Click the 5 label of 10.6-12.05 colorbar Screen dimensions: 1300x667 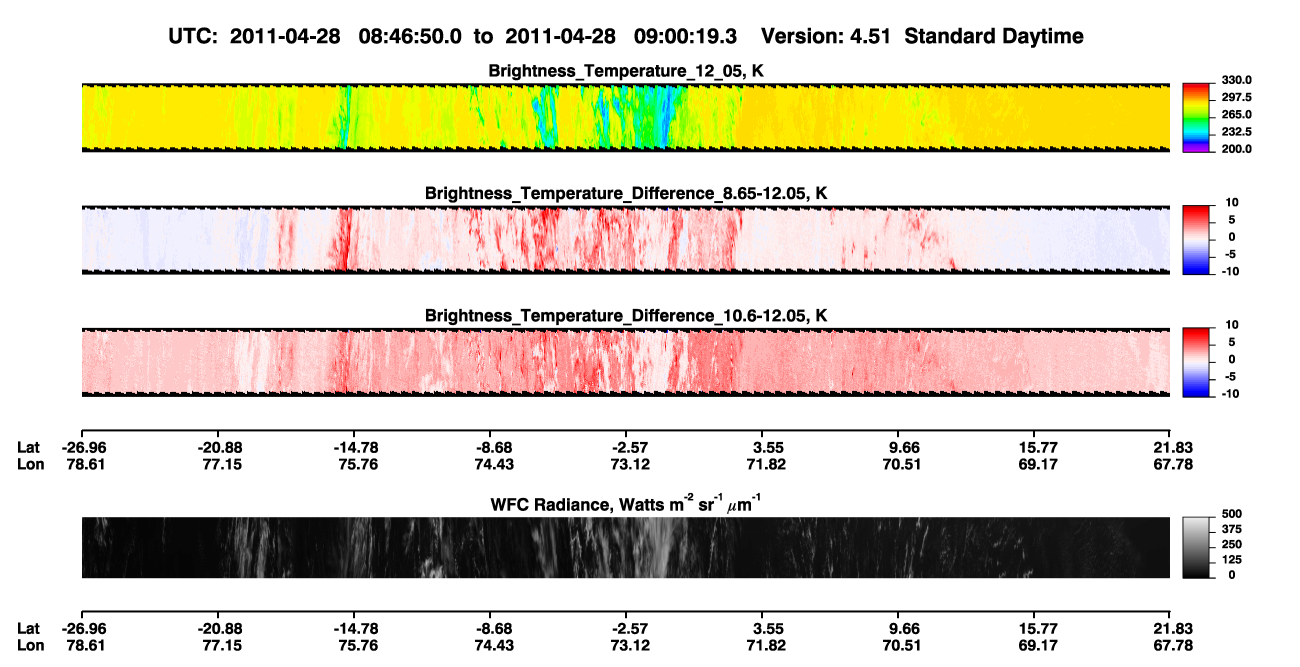pos(1234,342)
